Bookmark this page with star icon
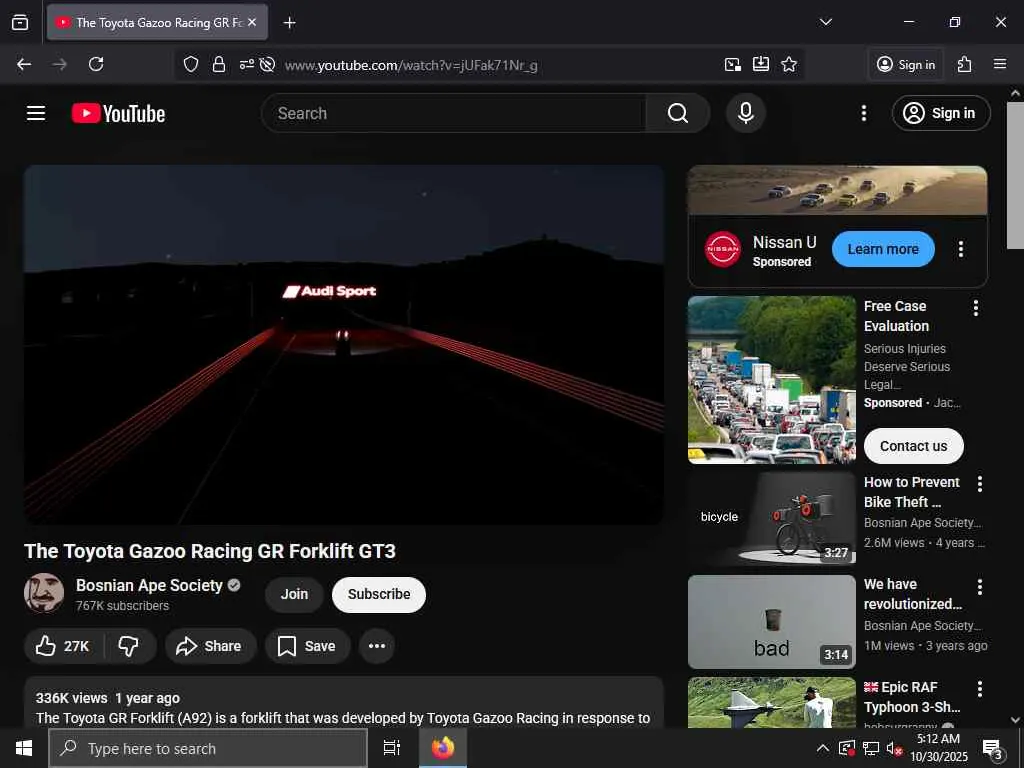The width and height of the screenshot is (1024, 768). (789, 64)
